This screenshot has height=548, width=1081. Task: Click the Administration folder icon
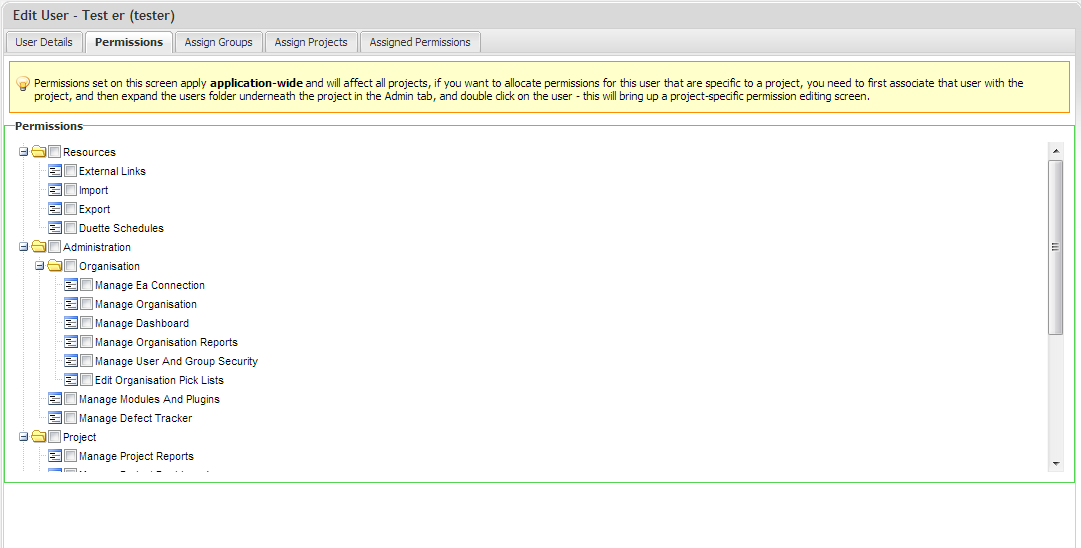click(x=39, y=247)
